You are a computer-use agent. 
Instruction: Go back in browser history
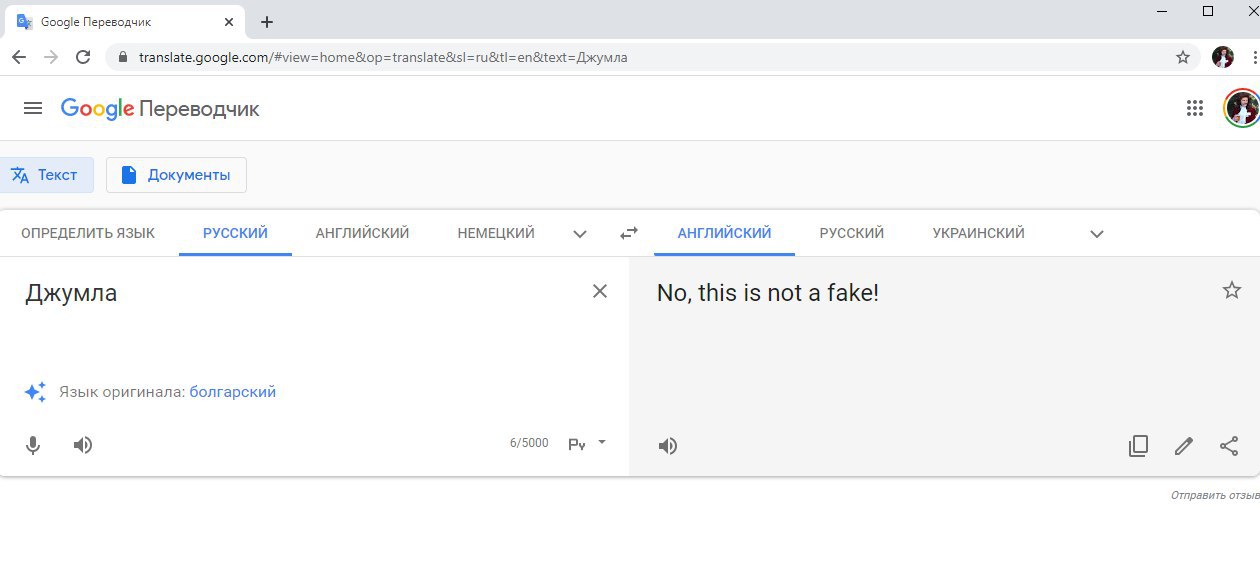tap(19, 57)
